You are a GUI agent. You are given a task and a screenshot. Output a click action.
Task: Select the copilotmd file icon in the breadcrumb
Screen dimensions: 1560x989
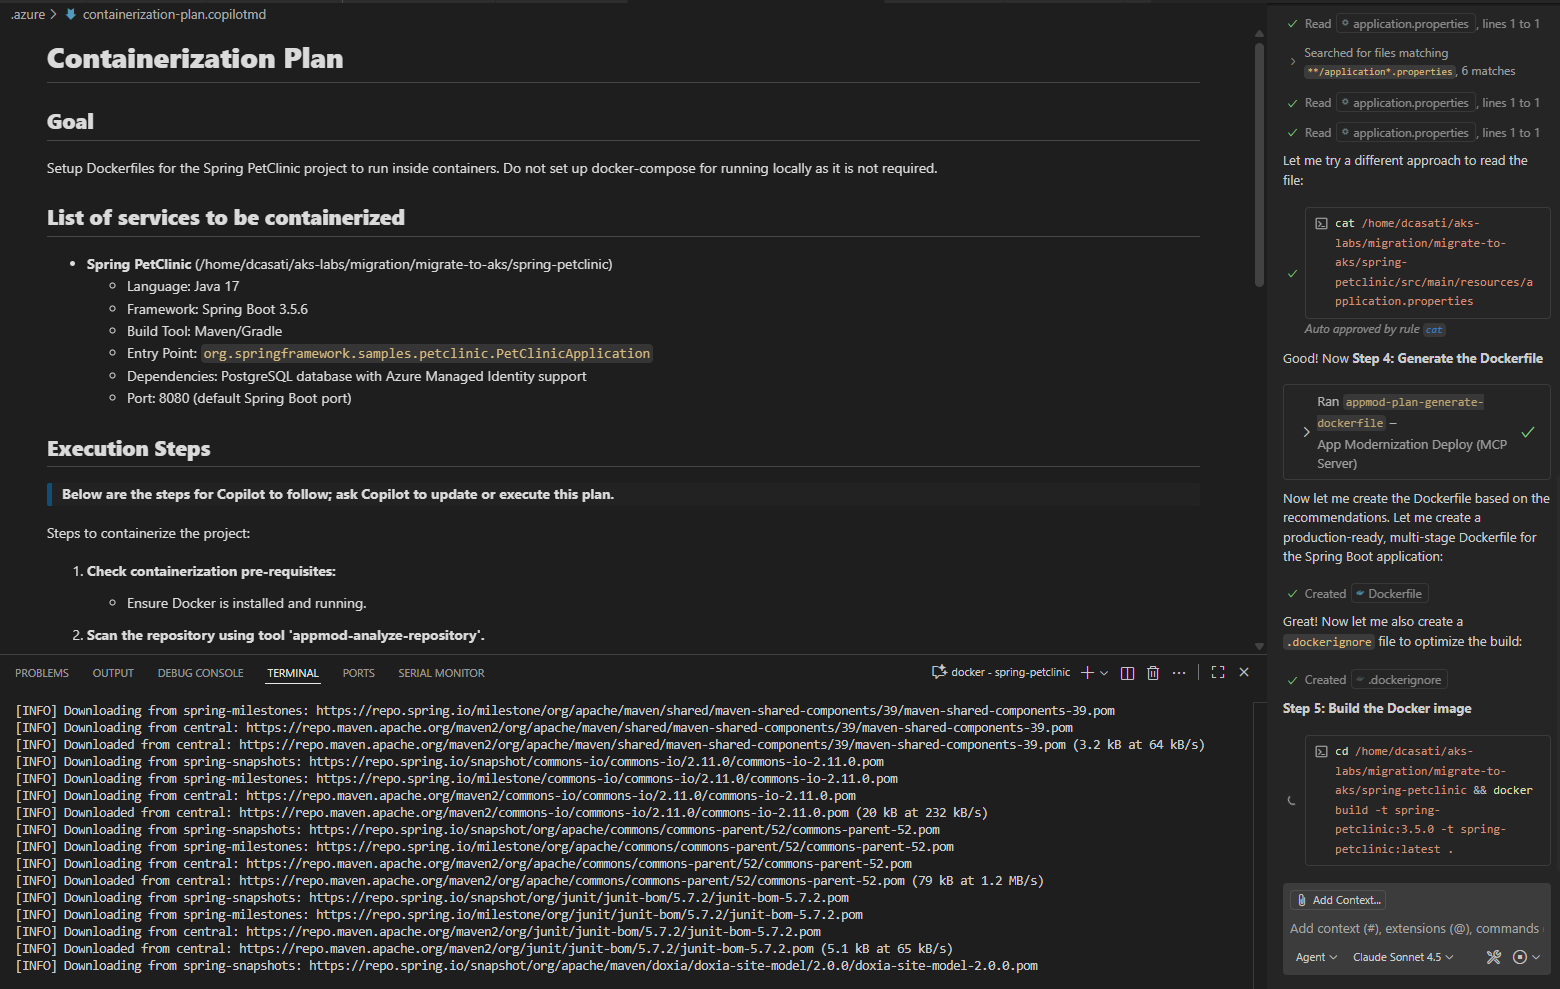click(70, 14)
